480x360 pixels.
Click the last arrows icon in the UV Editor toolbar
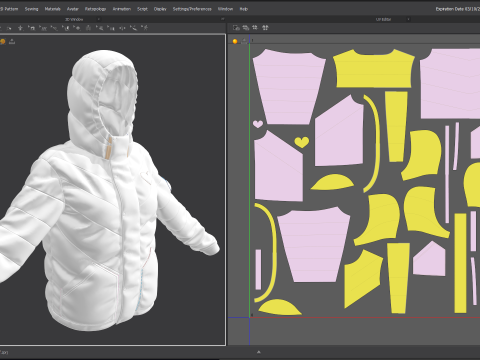click(265, 28)
